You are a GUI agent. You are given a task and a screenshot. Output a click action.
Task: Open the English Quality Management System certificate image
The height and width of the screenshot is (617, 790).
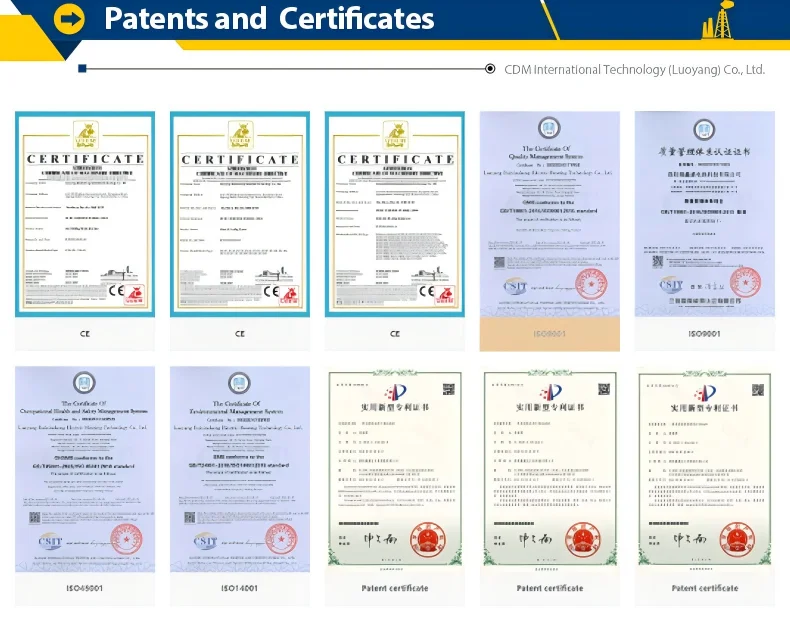(x=550, y=214)
